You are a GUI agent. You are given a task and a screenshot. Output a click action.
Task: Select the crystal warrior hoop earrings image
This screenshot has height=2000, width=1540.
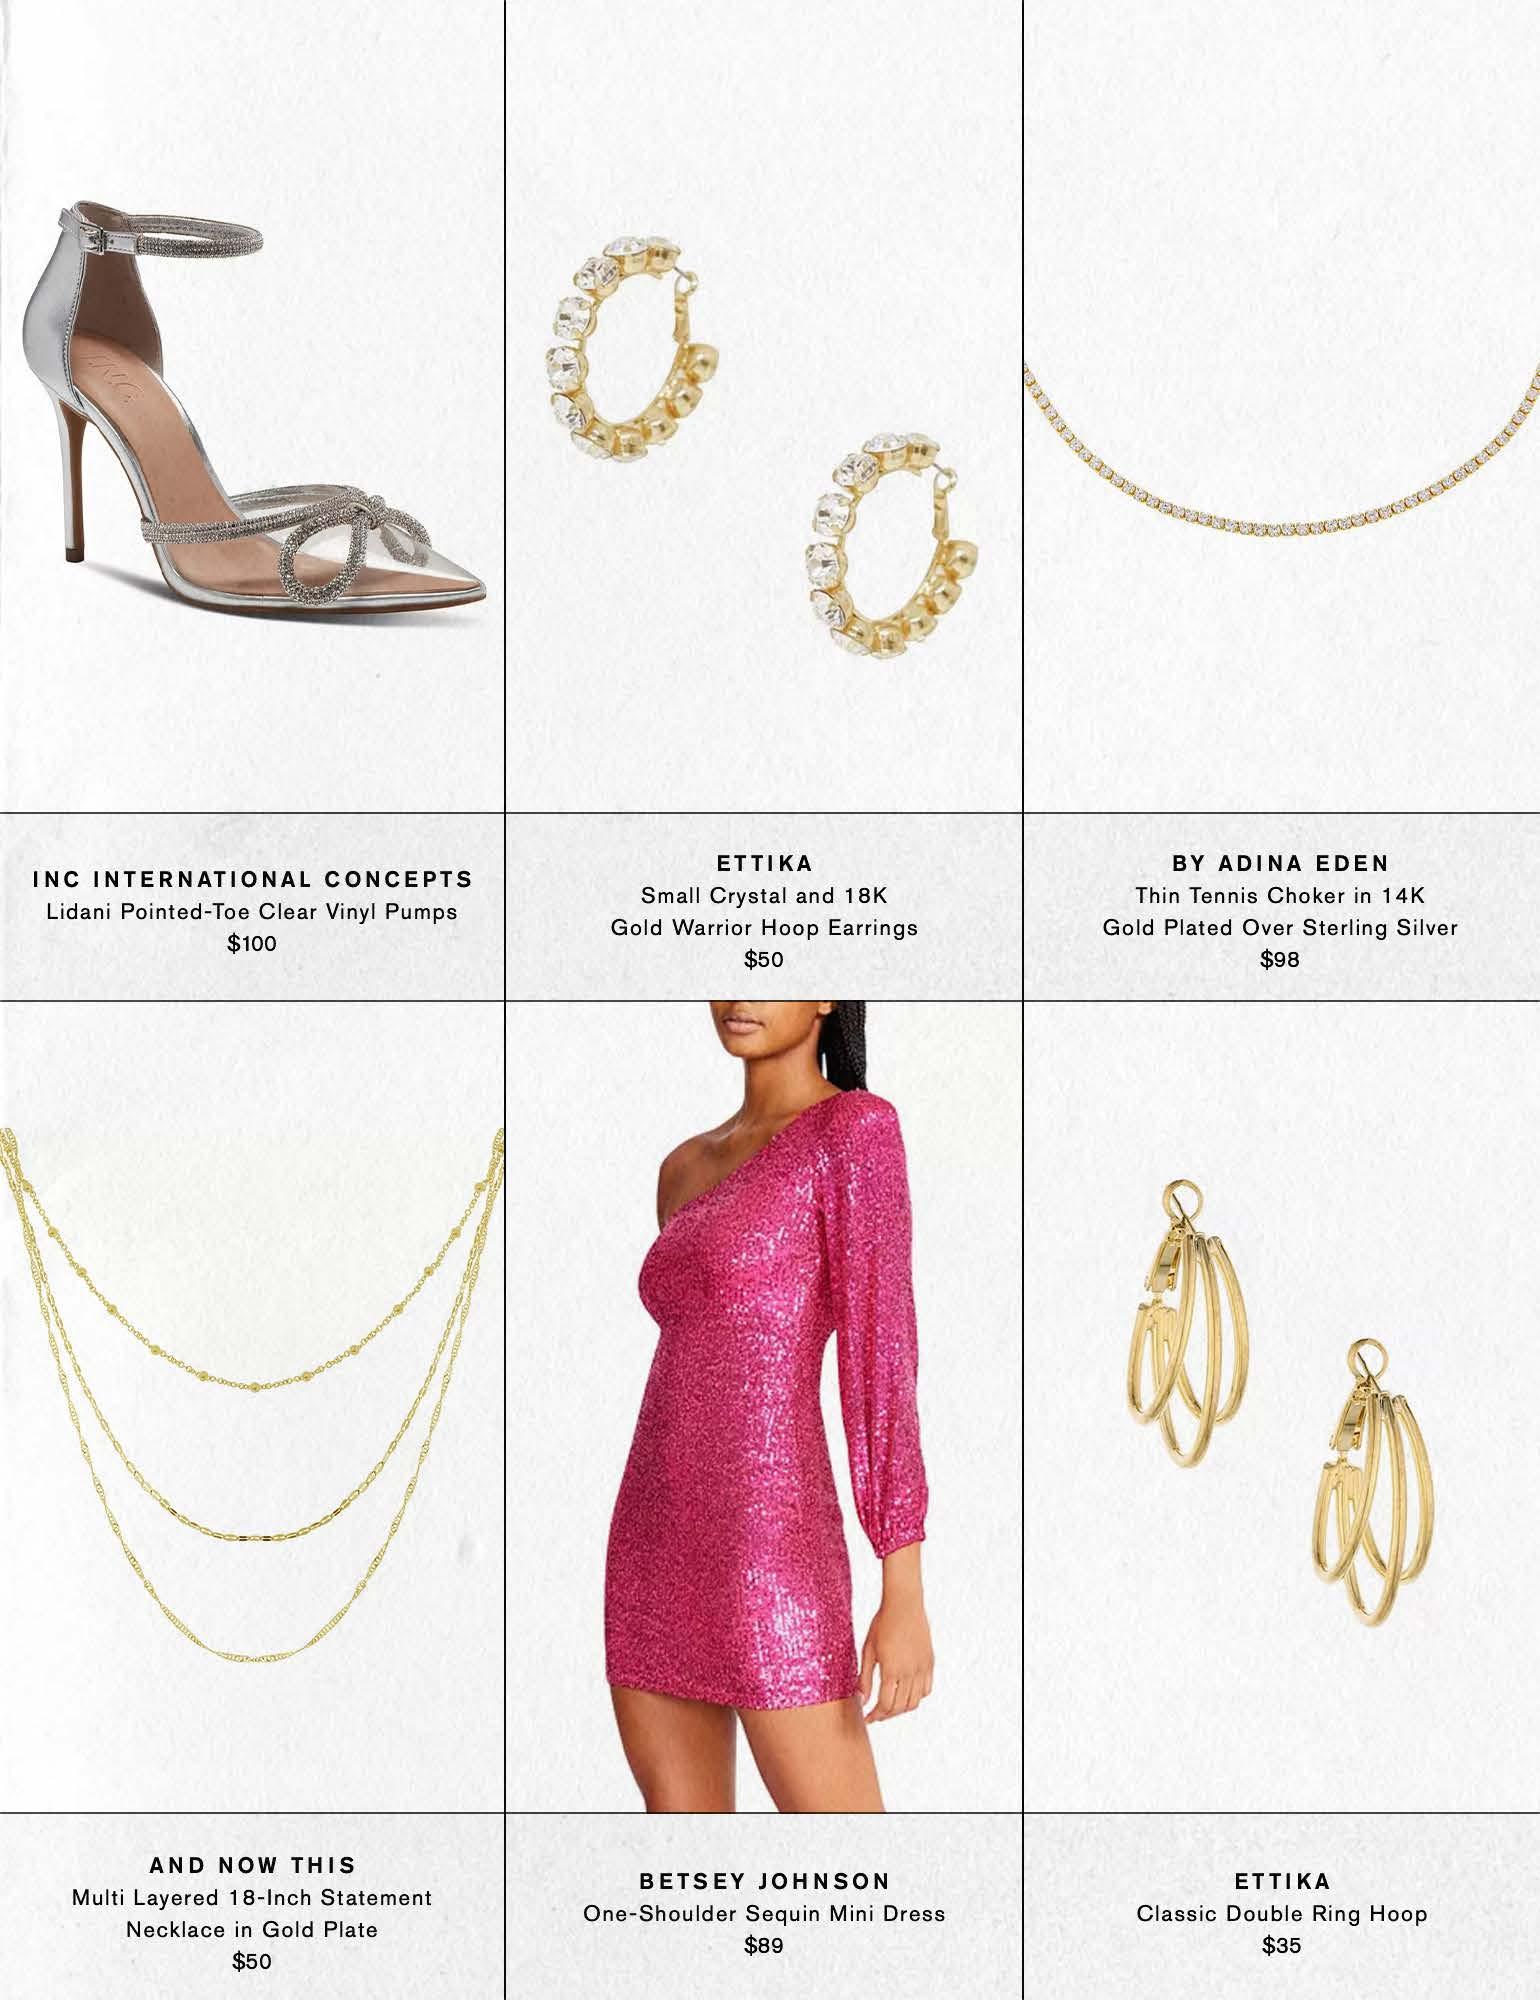tap(763, 447)
